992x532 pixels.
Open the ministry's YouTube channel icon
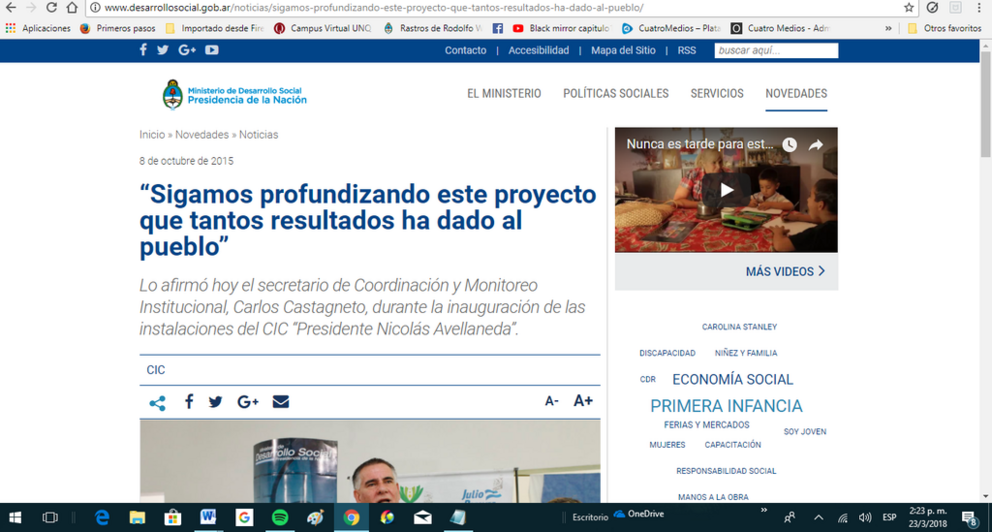(212, 50)
